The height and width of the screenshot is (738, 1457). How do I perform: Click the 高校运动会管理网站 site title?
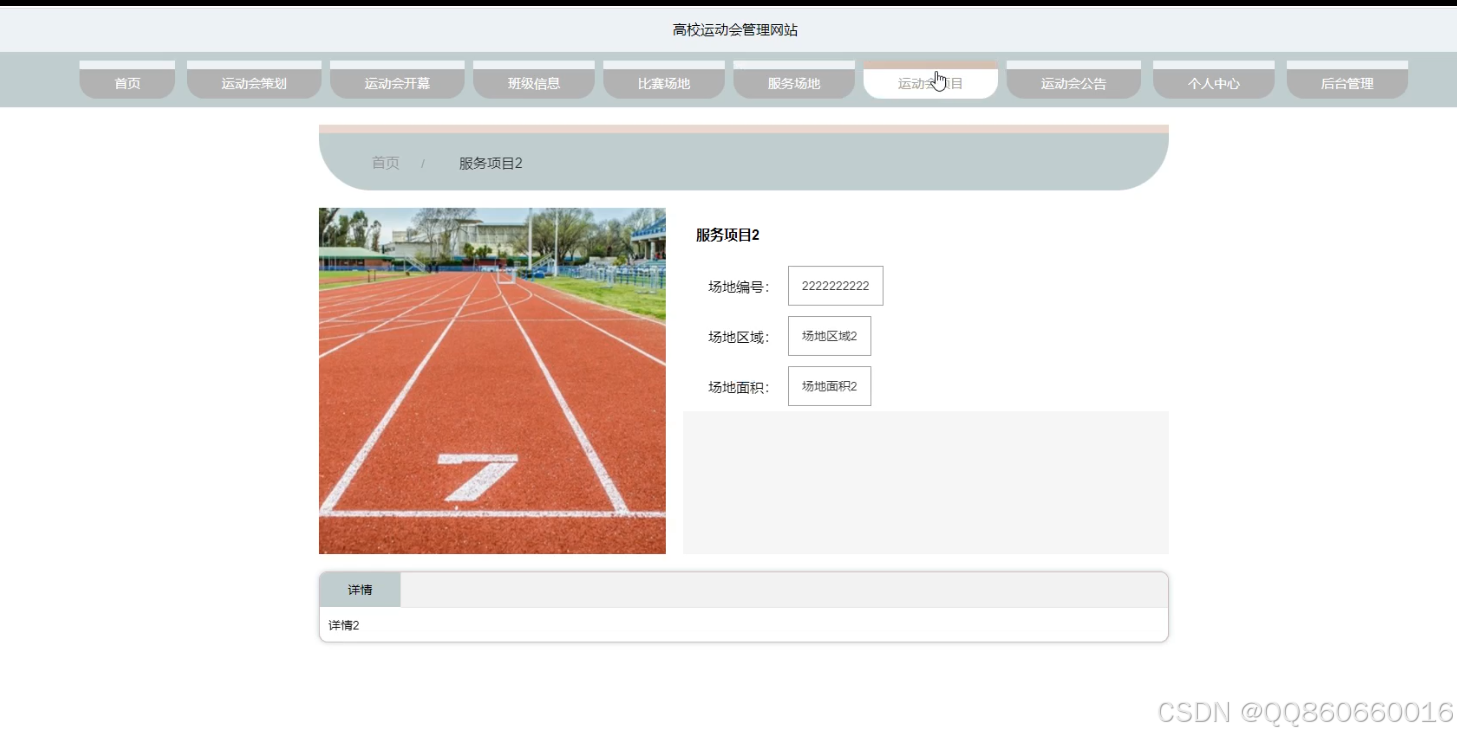pyautogui.click(x=728, y=29)
